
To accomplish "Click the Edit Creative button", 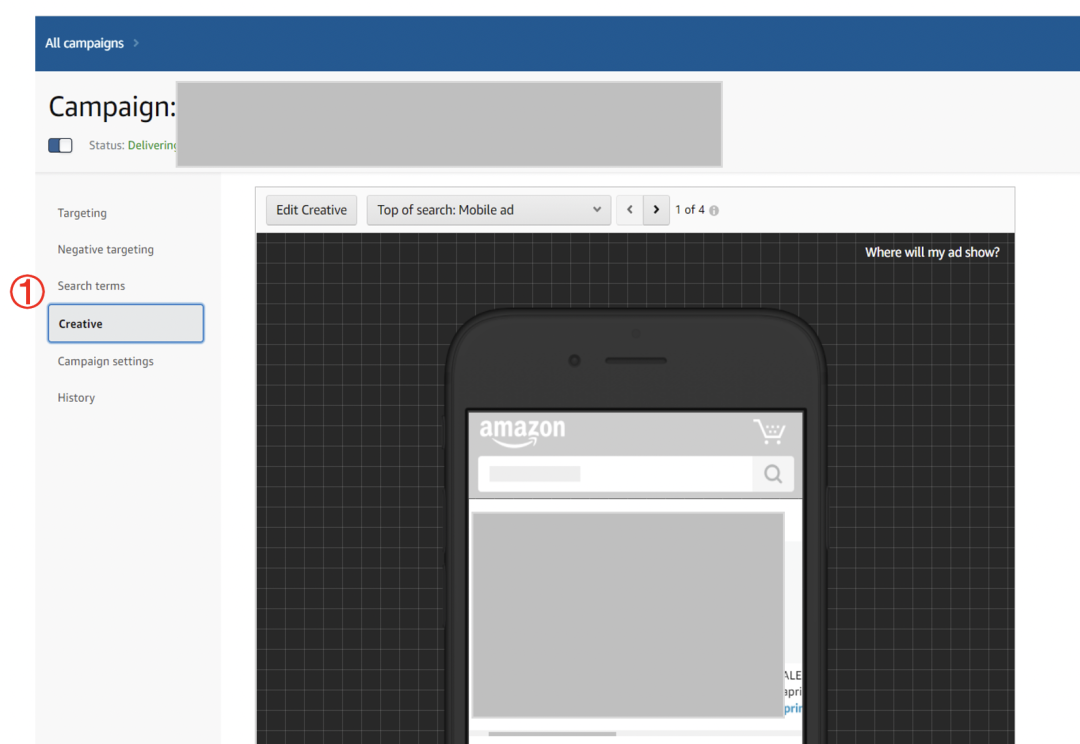I will click(x=311, y=210).
